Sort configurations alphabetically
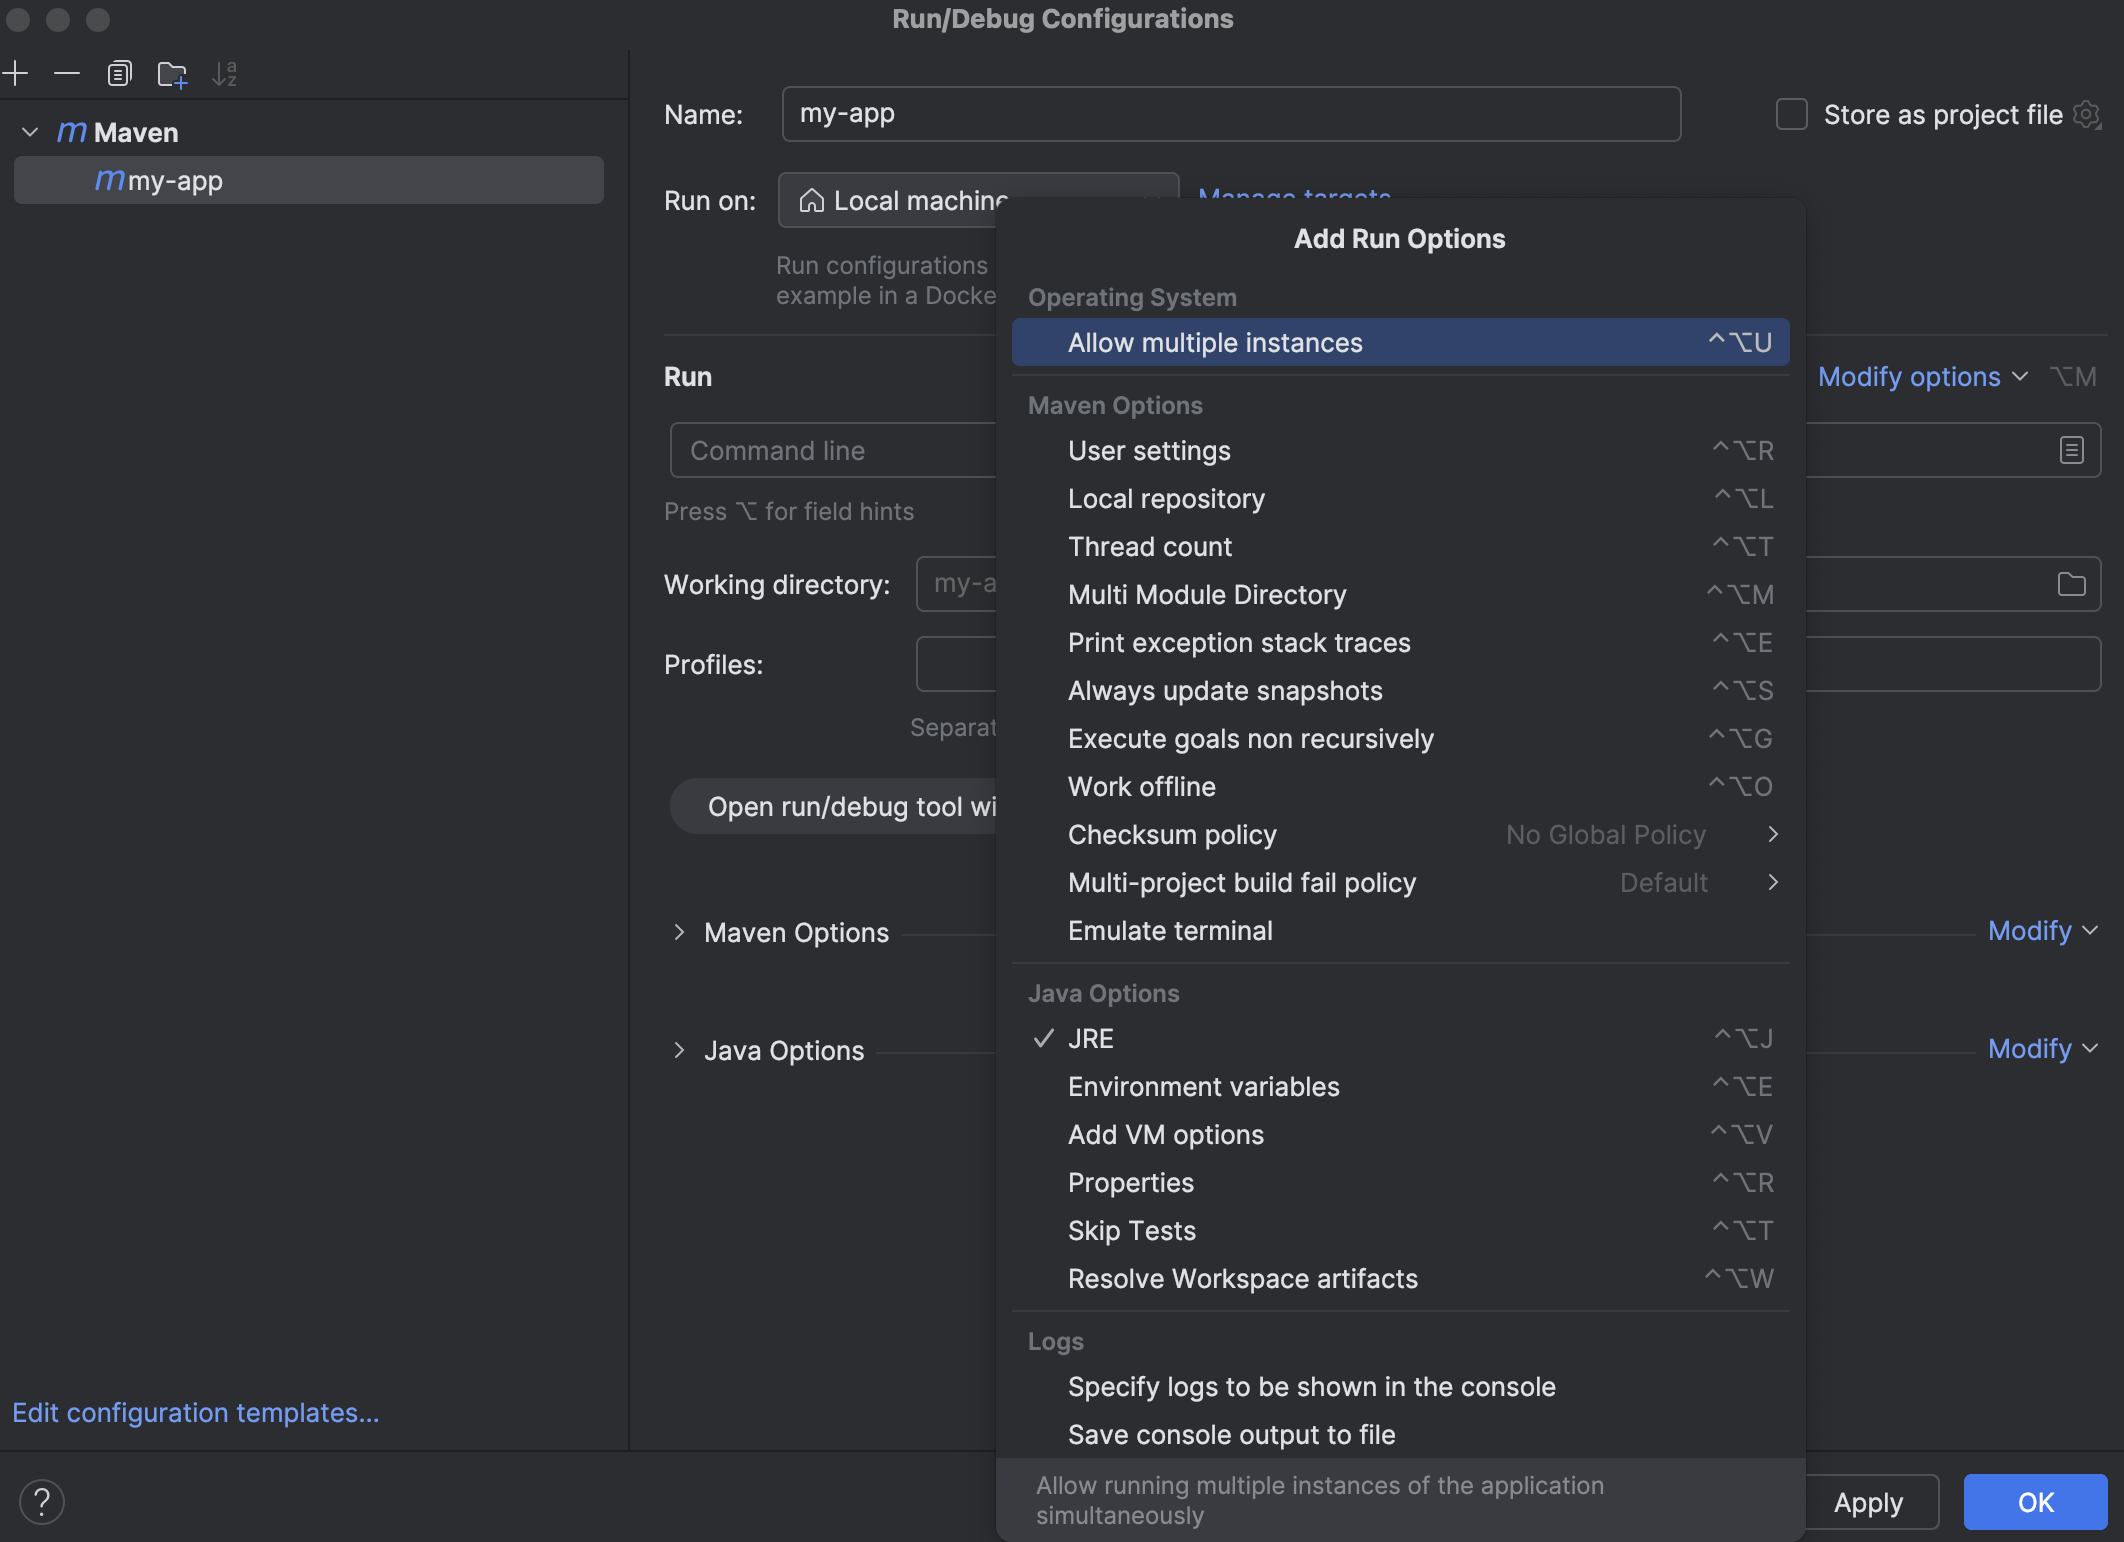This screenshot has width=2124, height=1542. pos(225,73)
